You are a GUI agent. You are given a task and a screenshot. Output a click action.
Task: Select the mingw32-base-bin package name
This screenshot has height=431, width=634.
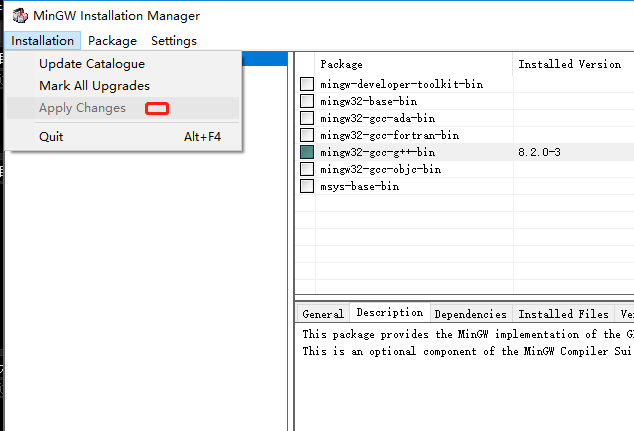tap(368, 101)
